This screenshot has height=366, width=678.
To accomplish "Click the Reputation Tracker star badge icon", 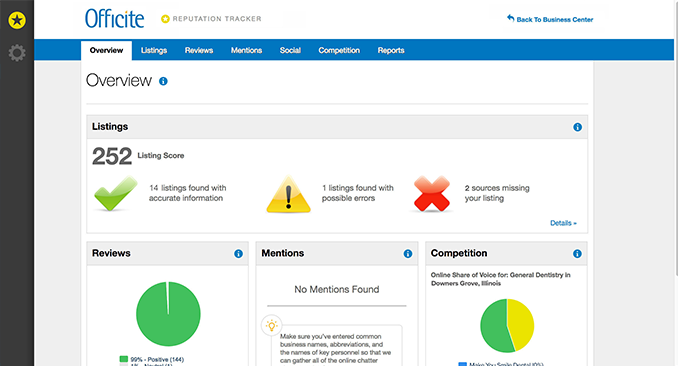I will click(x=165, y=19).
